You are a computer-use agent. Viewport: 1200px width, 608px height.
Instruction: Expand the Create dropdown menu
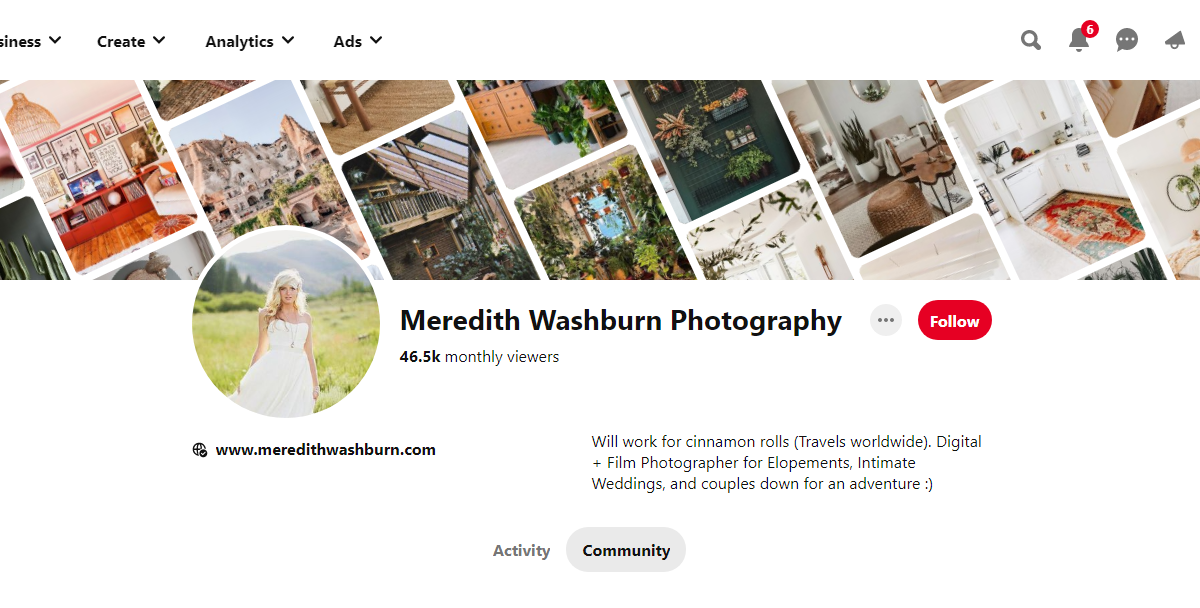point(131,41)
